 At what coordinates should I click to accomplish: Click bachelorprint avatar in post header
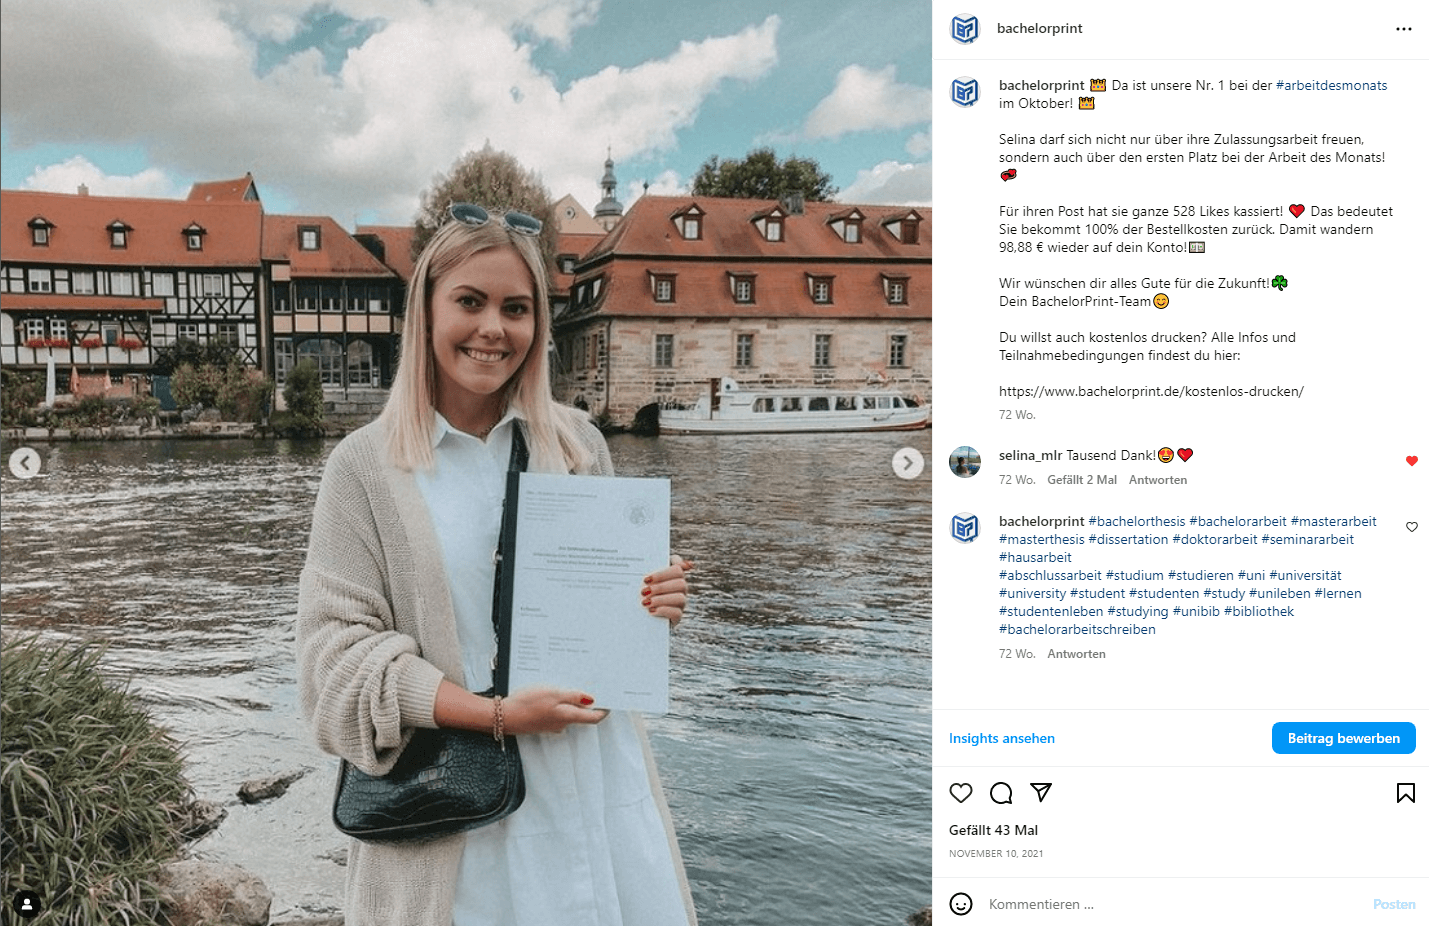click(x=965, y=29)
